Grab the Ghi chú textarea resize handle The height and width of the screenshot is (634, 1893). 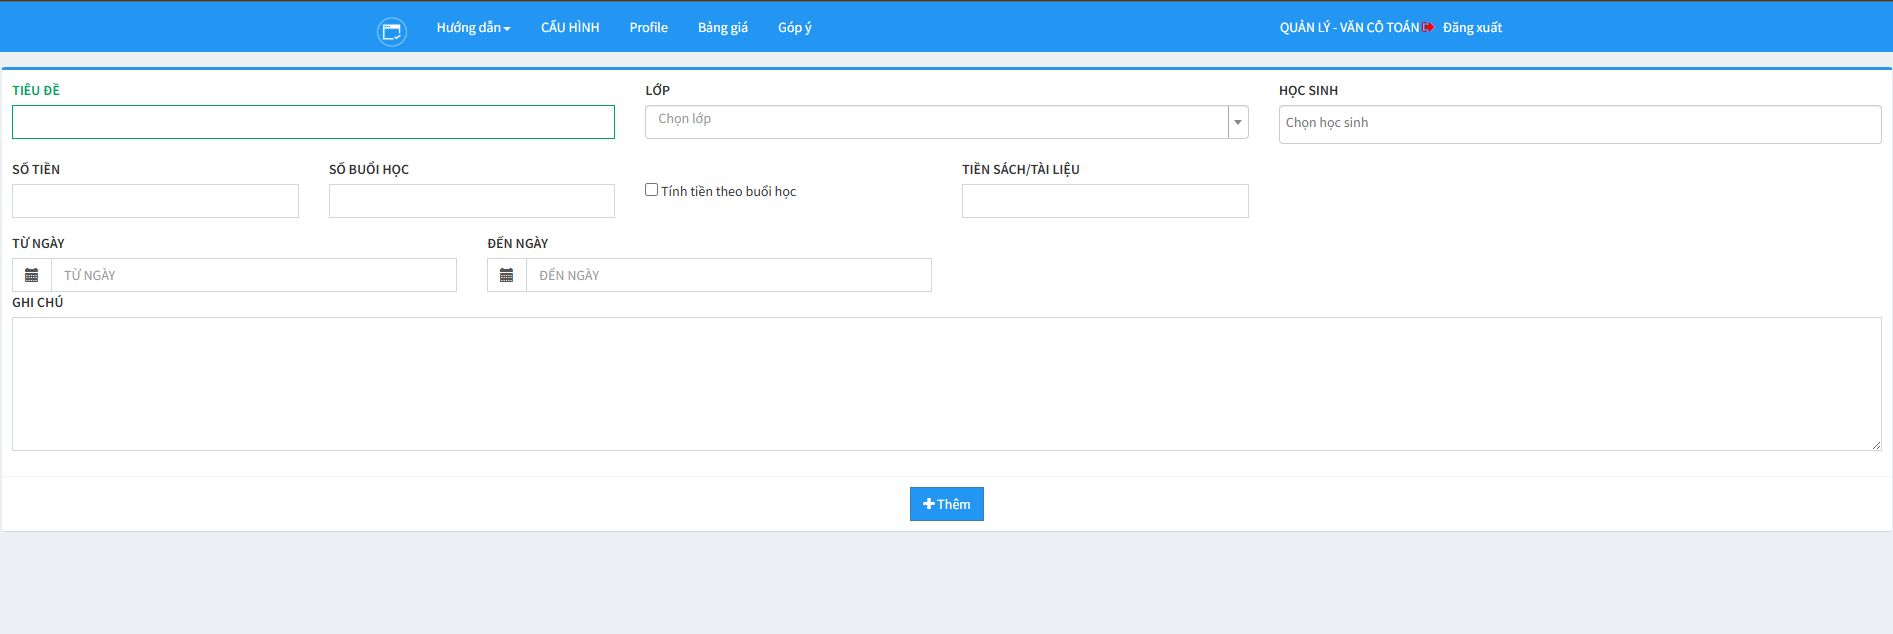click(1876, 445)
